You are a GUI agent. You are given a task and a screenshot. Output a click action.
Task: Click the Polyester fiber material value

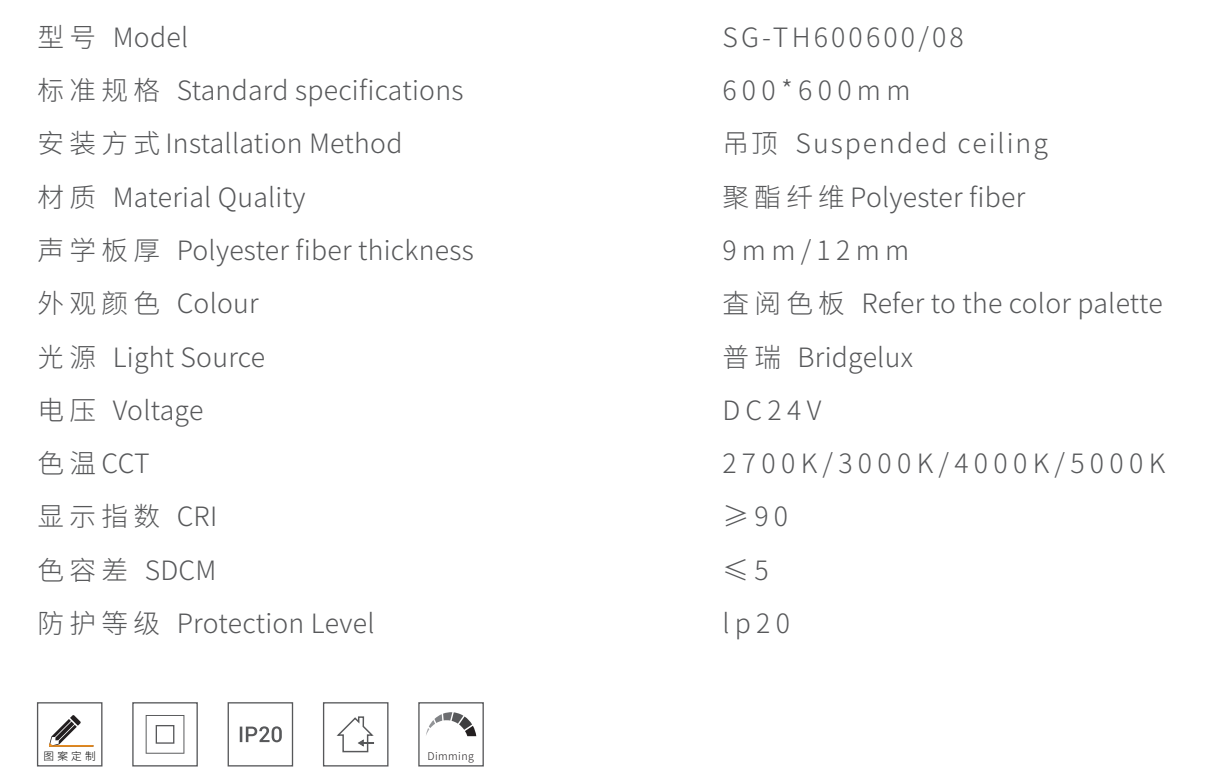874,198
